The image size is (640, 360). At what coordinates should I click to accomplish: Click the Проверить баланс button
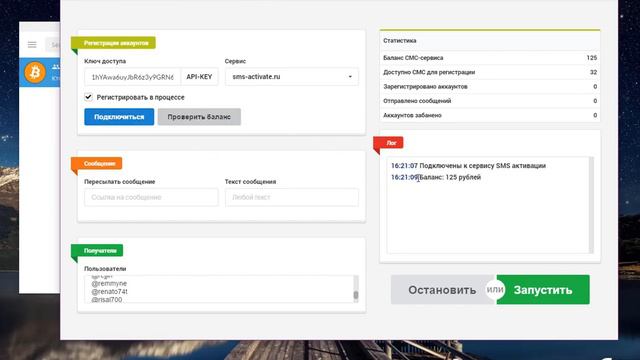[x=199, y=117]
